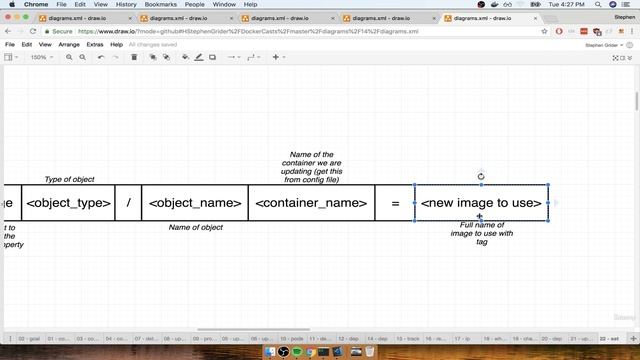Select the slash separator box

click(x=128, y=203)
